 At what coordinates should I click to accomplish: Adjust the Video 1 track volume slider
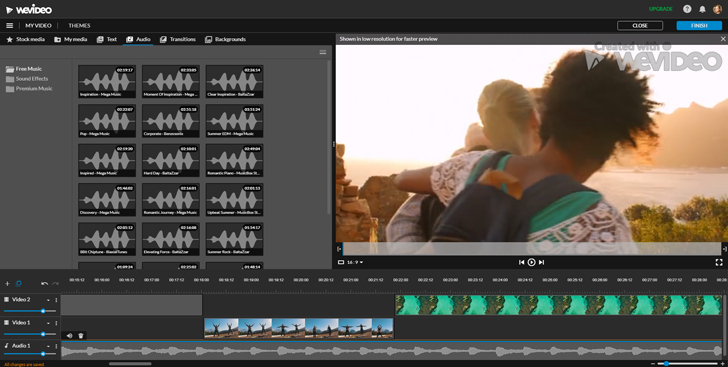[x=30, y=334]
